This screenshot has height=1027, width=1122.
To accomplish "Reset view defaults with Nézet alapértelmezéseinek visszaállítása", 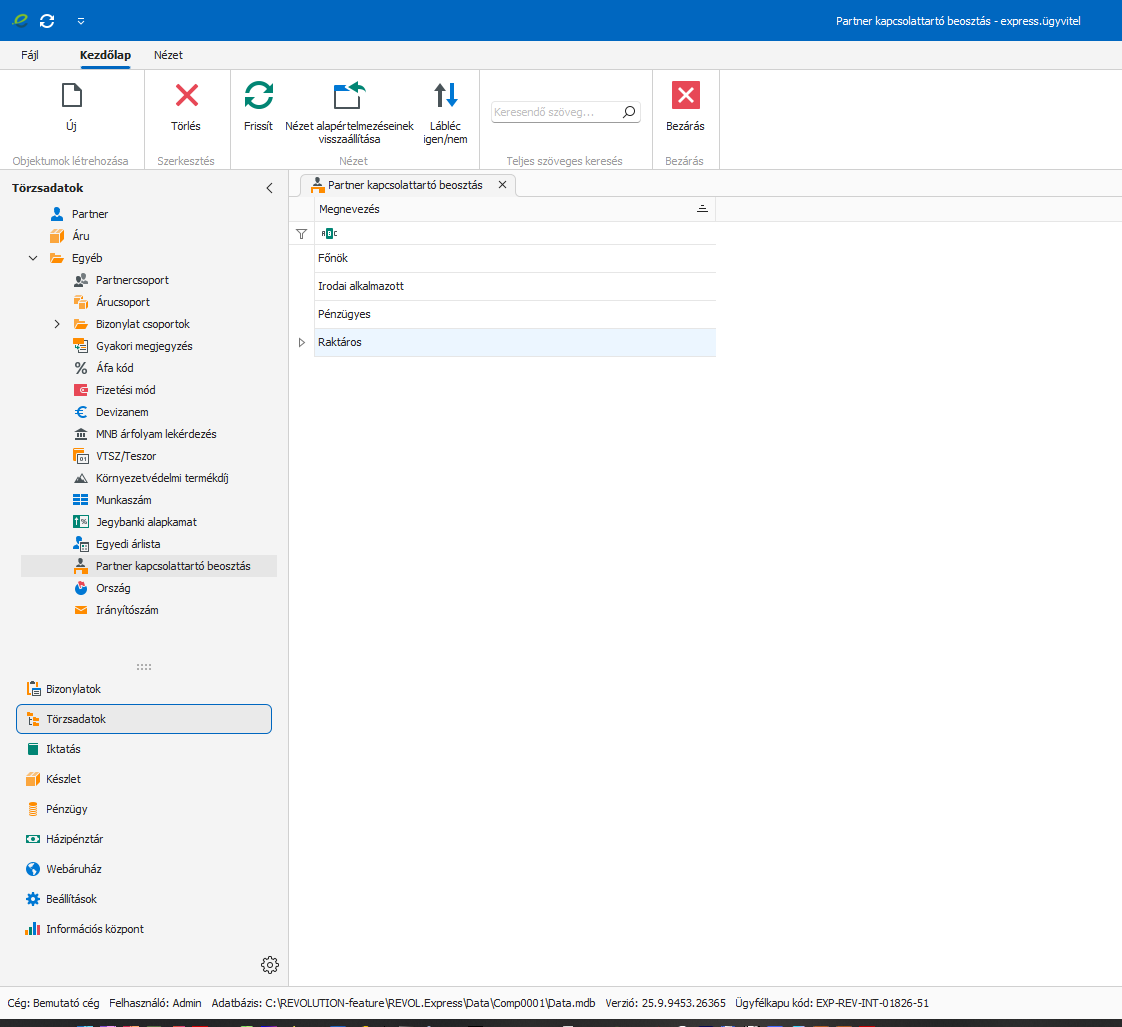I will (349, 96).
